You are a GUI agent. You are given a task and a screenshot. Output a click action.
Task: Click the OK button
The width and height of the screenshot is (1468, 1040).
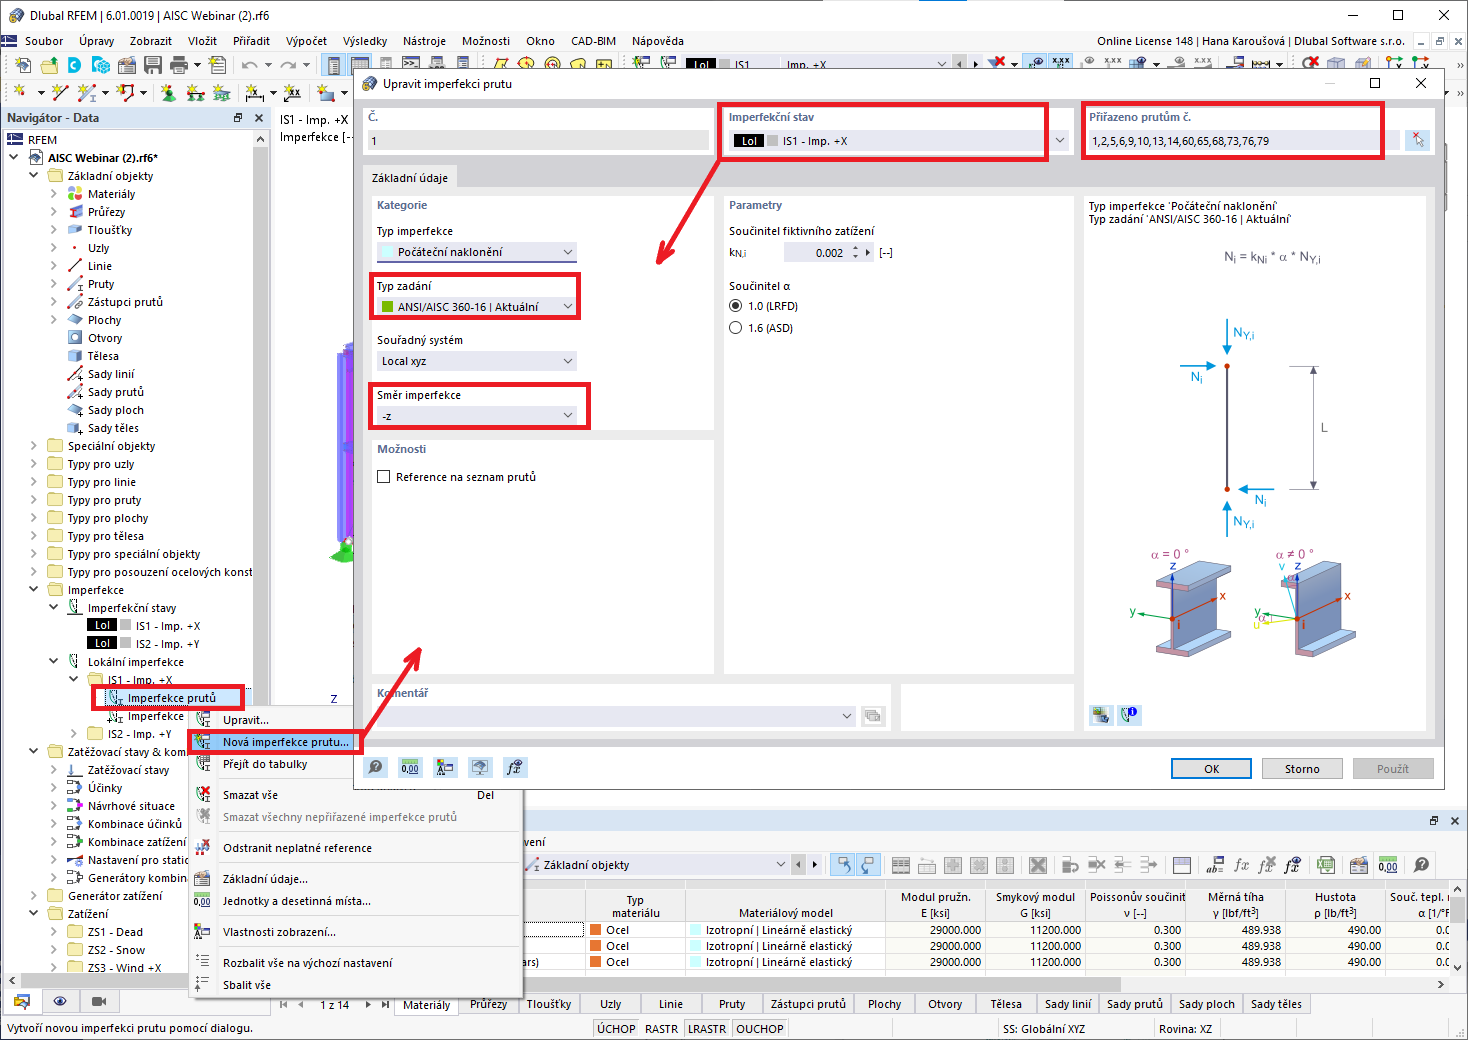point(1211,768)
